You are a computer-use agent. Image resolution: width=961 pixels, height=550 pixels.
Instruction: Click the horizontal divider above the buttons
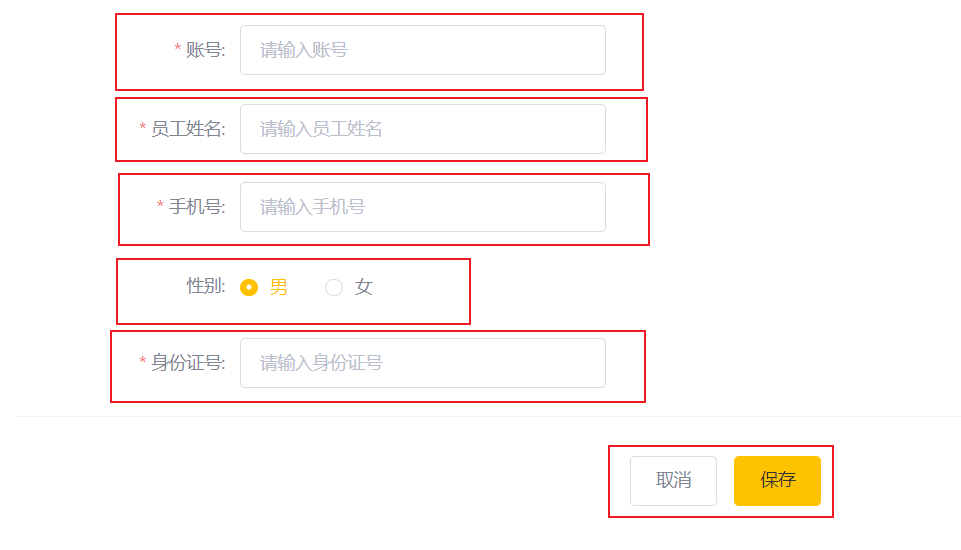click(488, 417)
